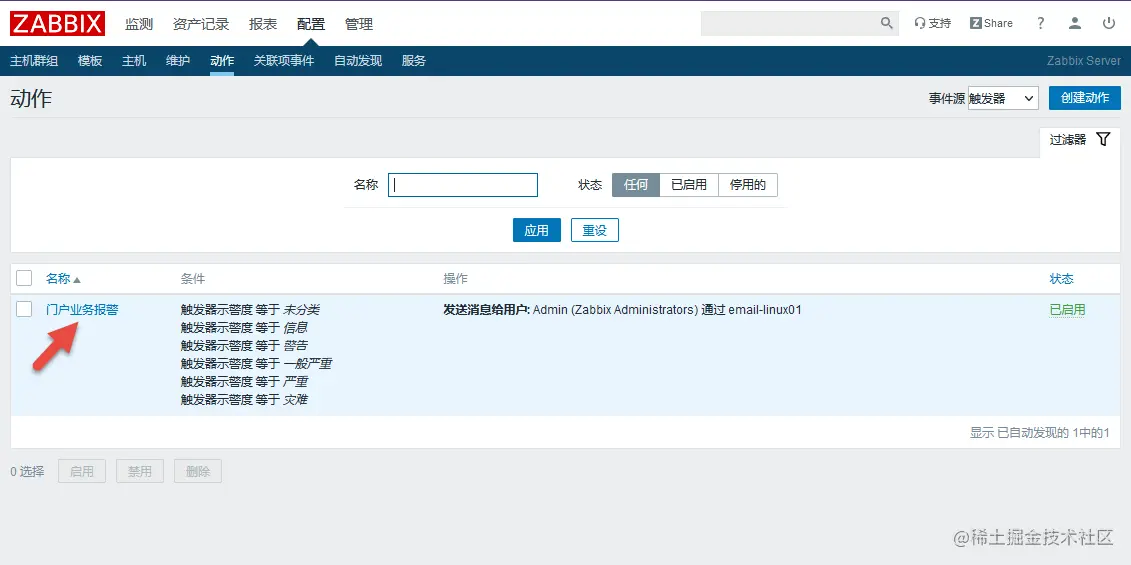1131x565 pixels.
Task: Tick the select-all checkbox in header
Action: [24, 279]
